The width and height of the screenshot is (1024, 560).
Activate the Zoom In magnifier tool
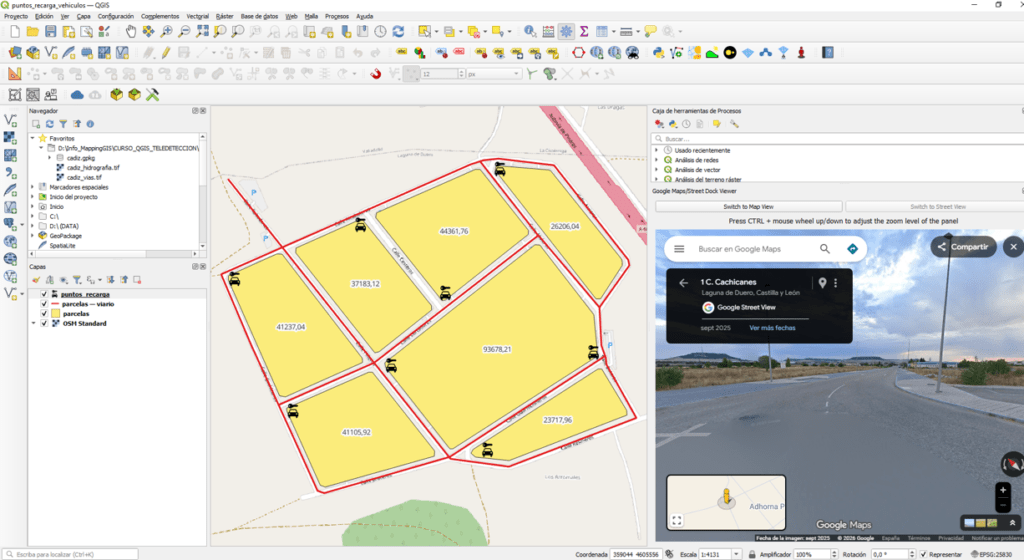coord(167,31)
